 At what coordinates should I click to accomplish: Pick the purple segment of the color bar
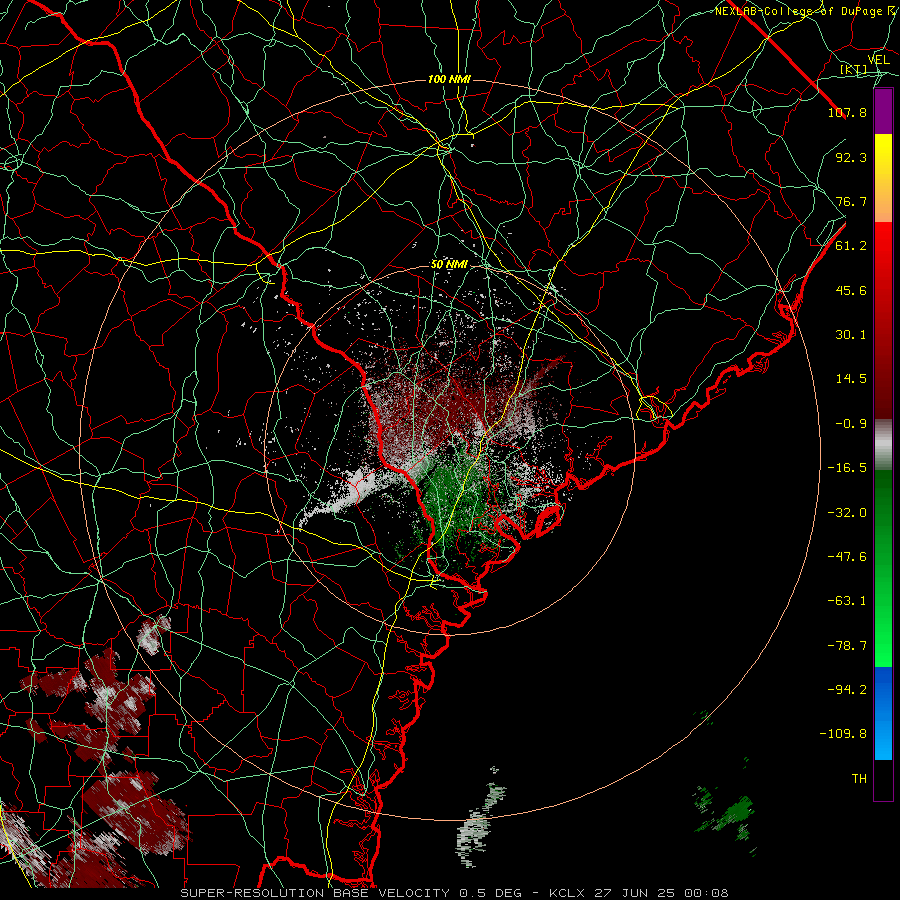pos(883,111)
